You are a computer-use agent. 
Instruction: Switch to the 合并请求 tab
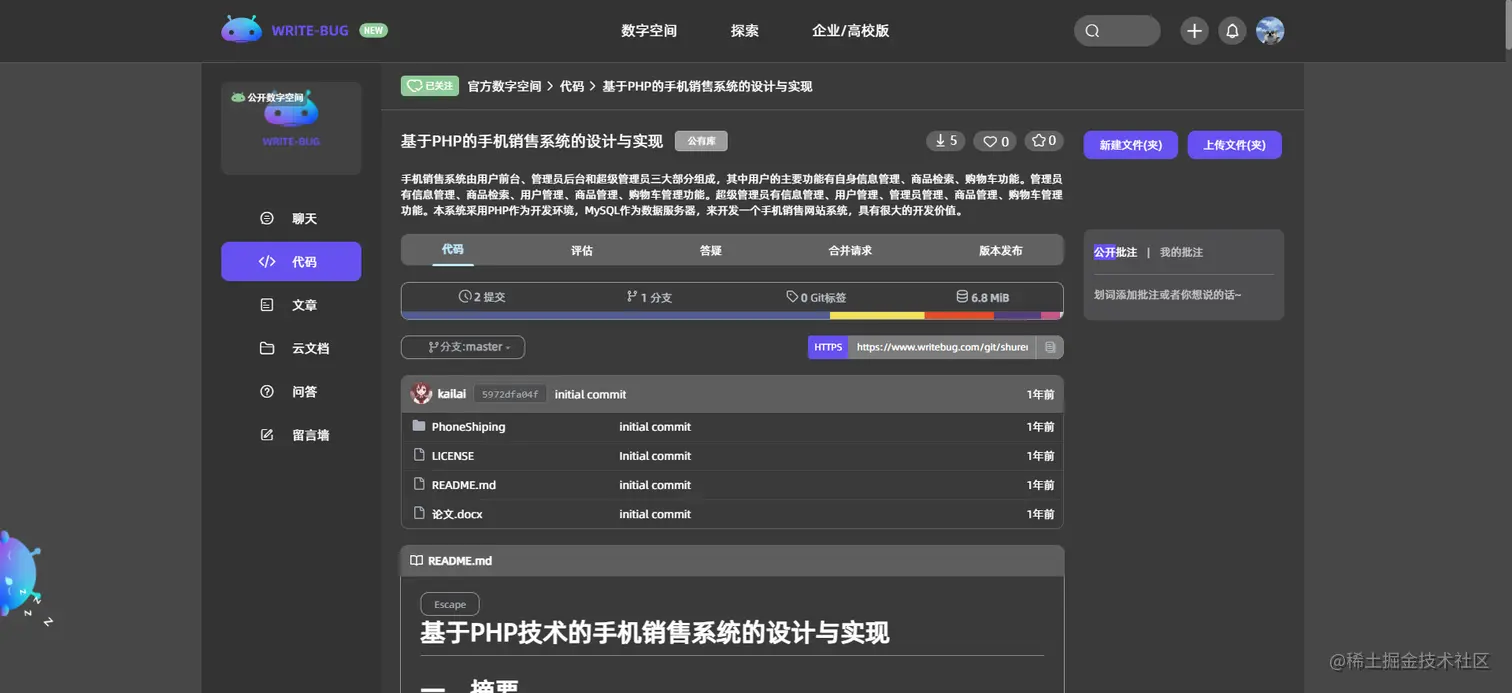pos(849,250)
